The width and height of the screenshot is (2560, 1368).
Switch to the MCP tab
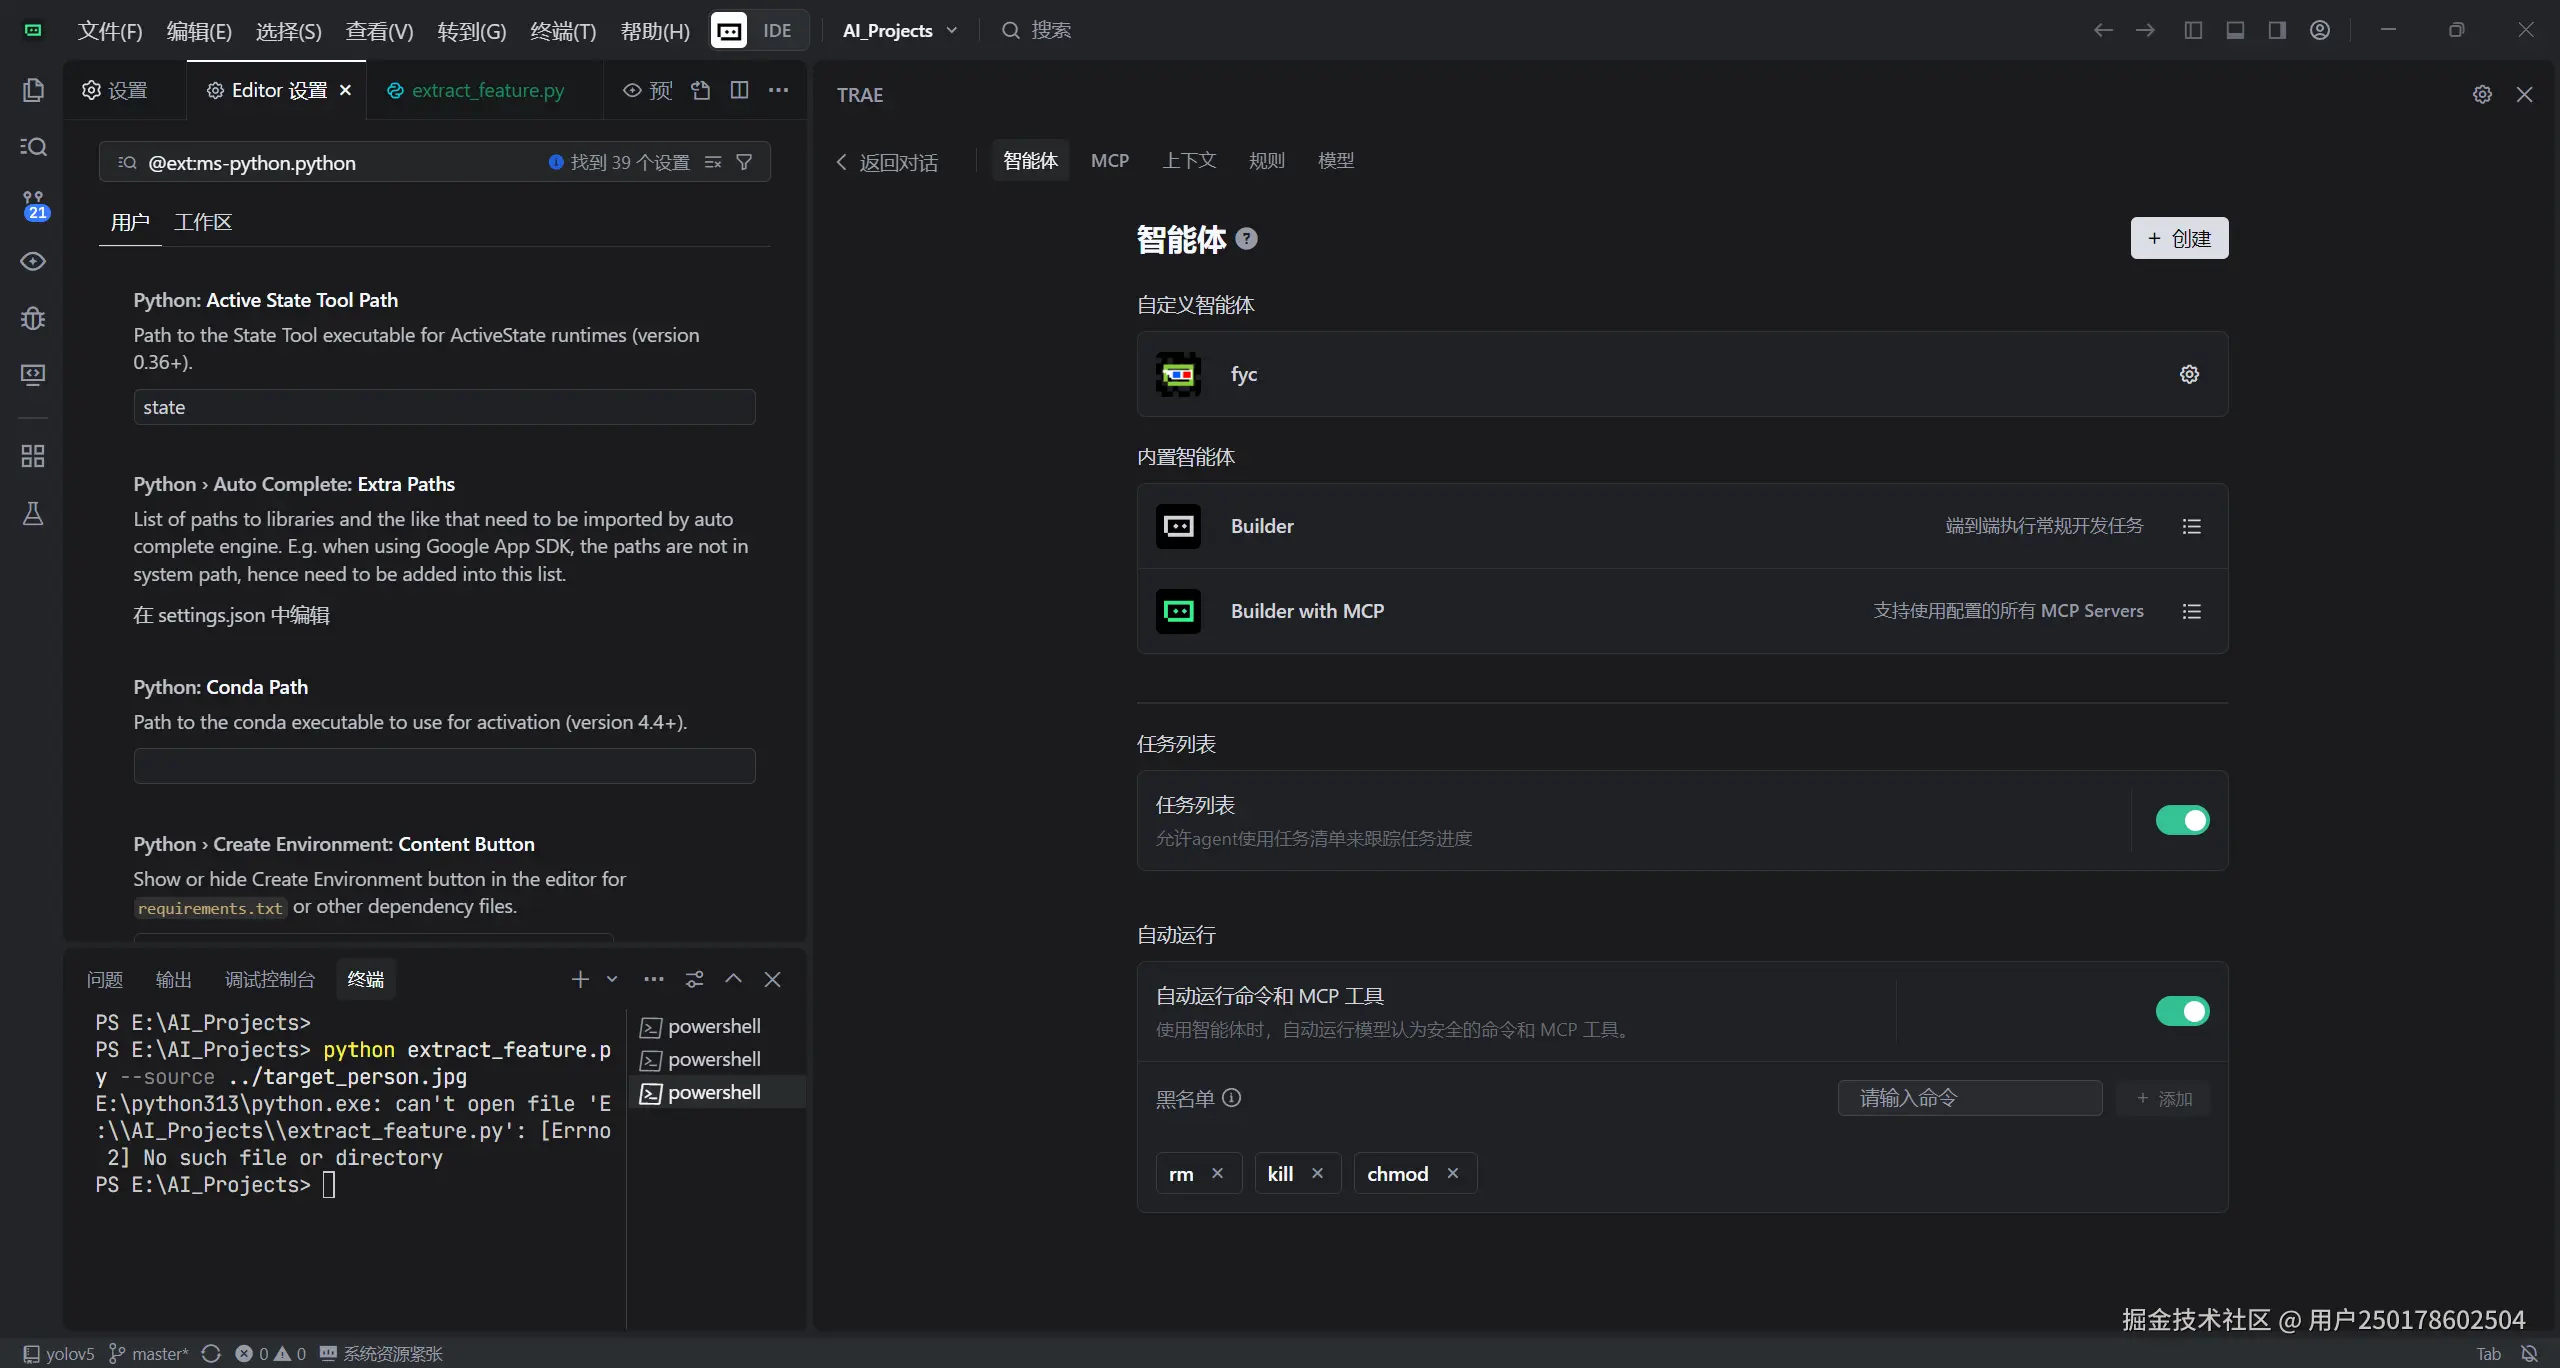(x=1109, y=160)
